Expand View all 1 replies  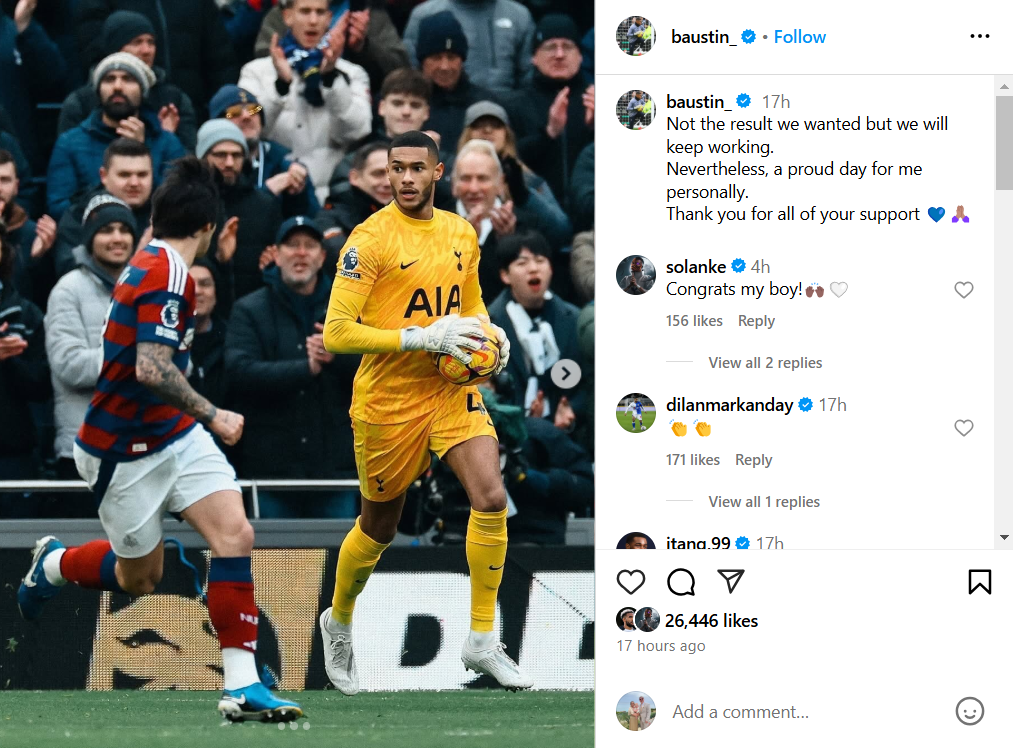(764, 501)
